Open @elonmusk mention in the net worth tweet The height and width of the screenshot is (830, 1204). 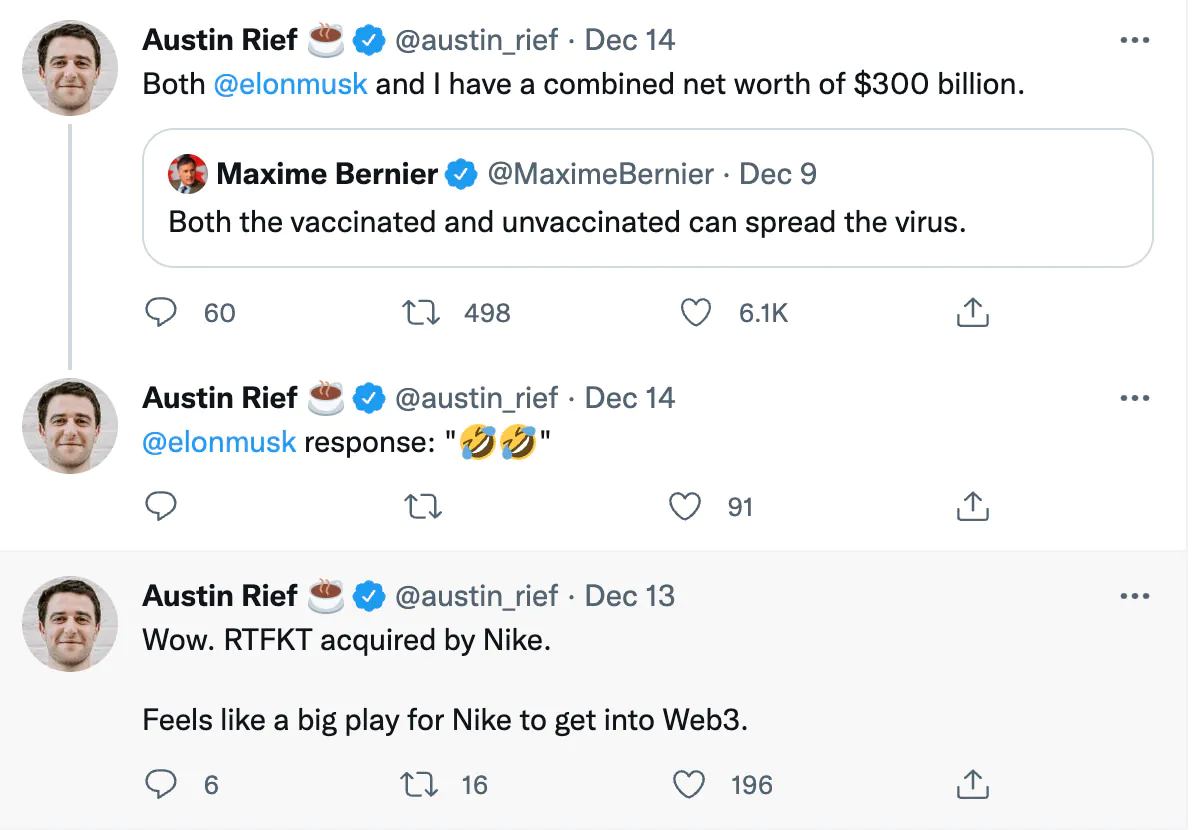291,83
